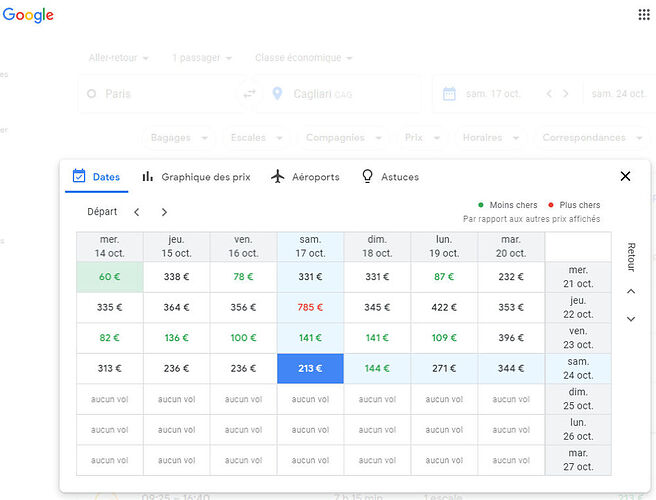Select the 60 € cheapest fare cell
This screenshot has height=500, width=656.
click(x=110, y=277)
